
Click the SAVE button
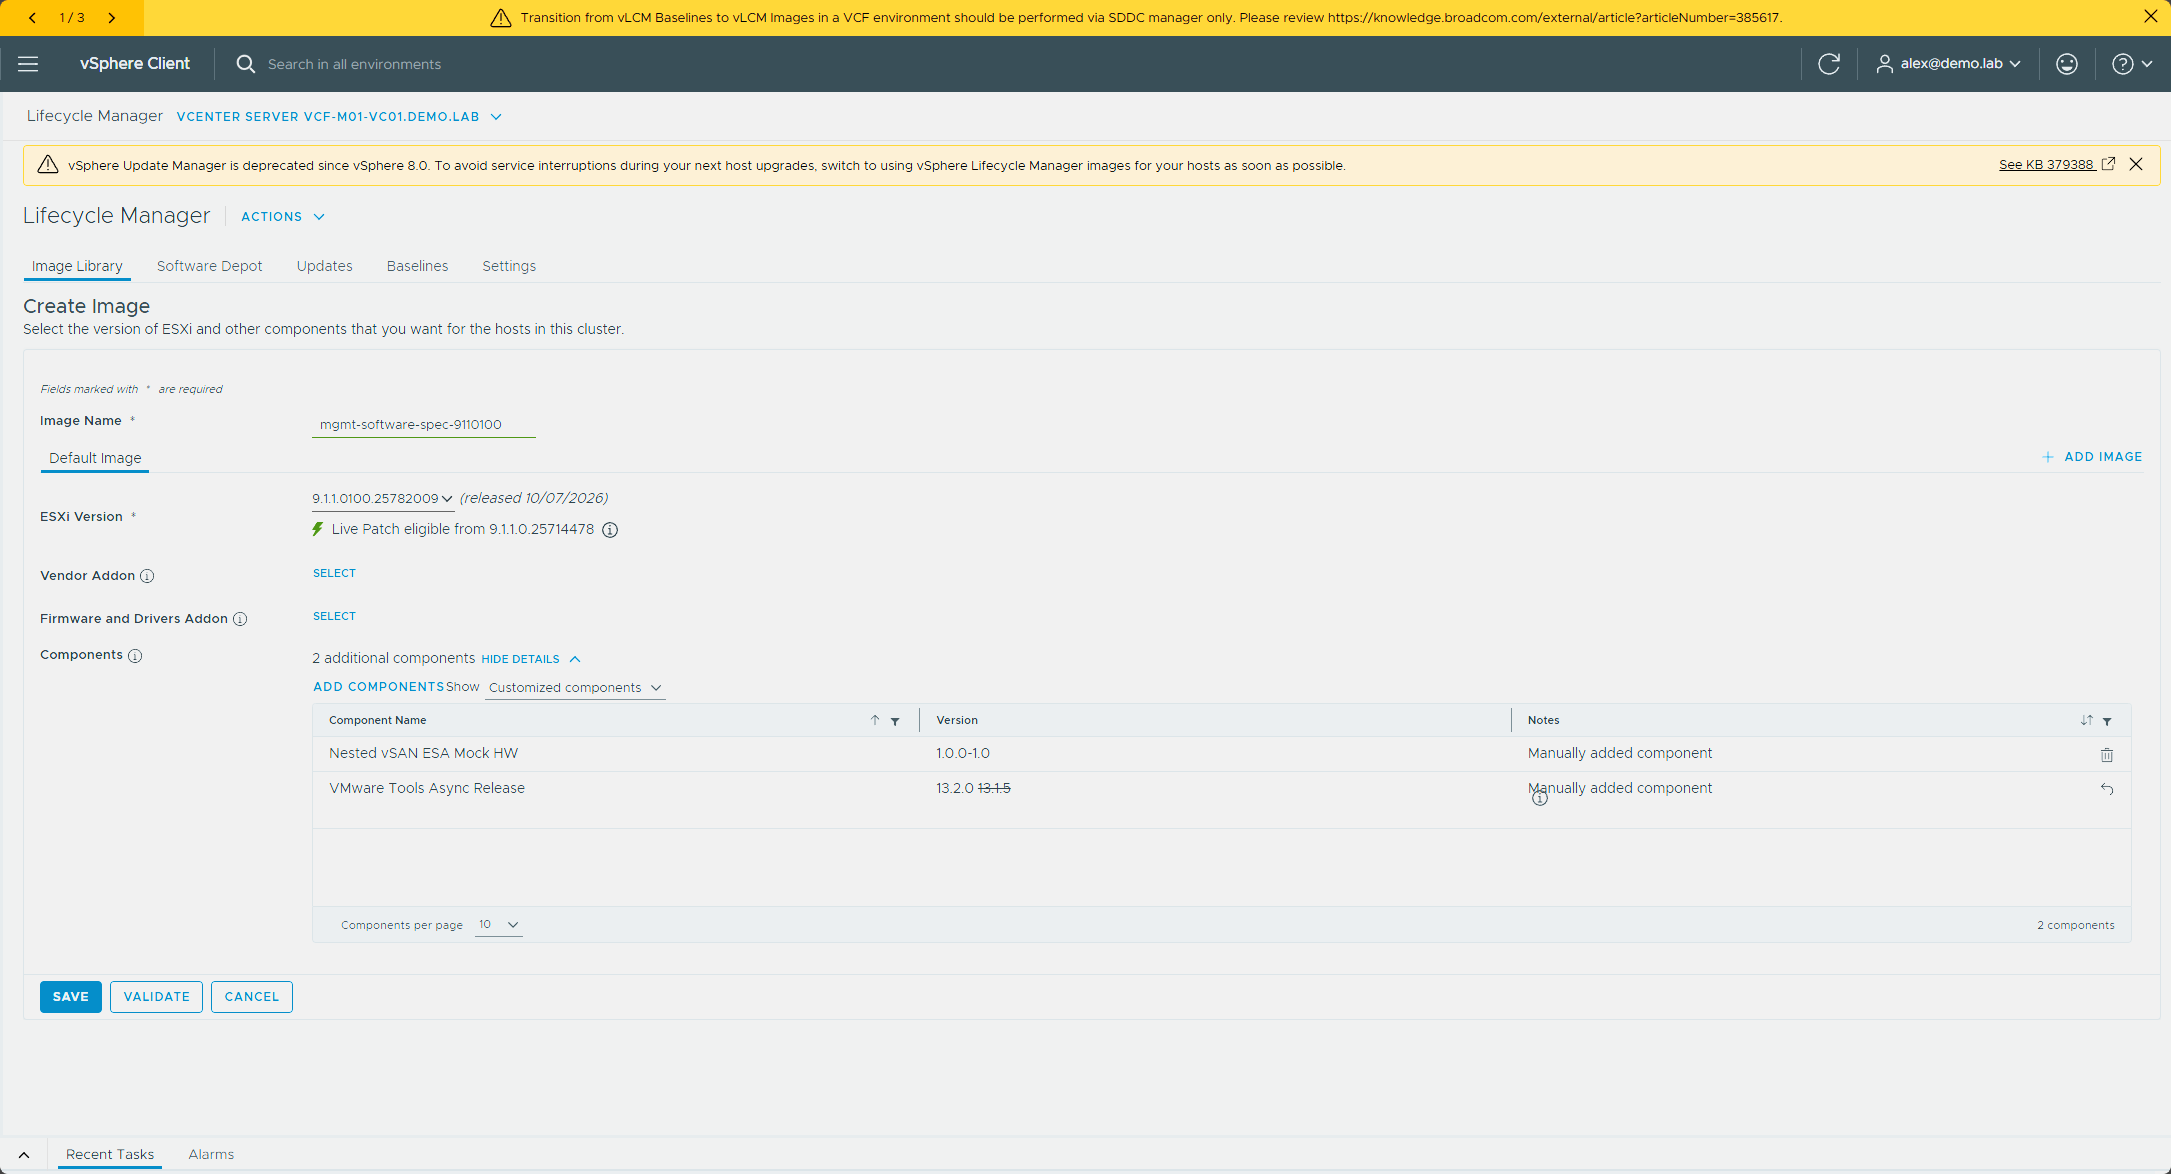(x=71, y=997)
